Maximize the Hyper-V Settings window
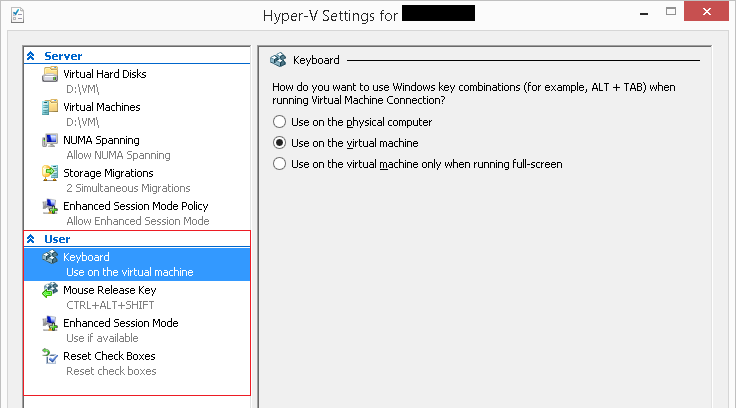This screenshot has height=408, width=736. 671,12
